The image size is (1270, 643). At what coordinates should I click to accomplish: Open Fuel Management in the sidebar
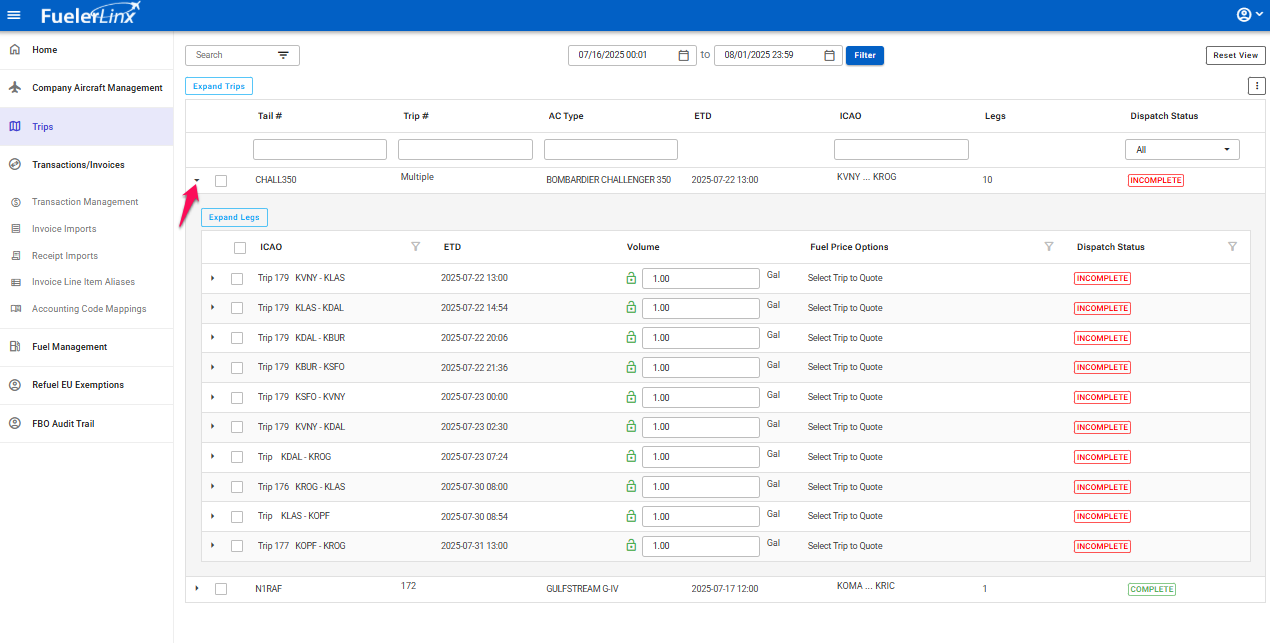tap(69, 347)
